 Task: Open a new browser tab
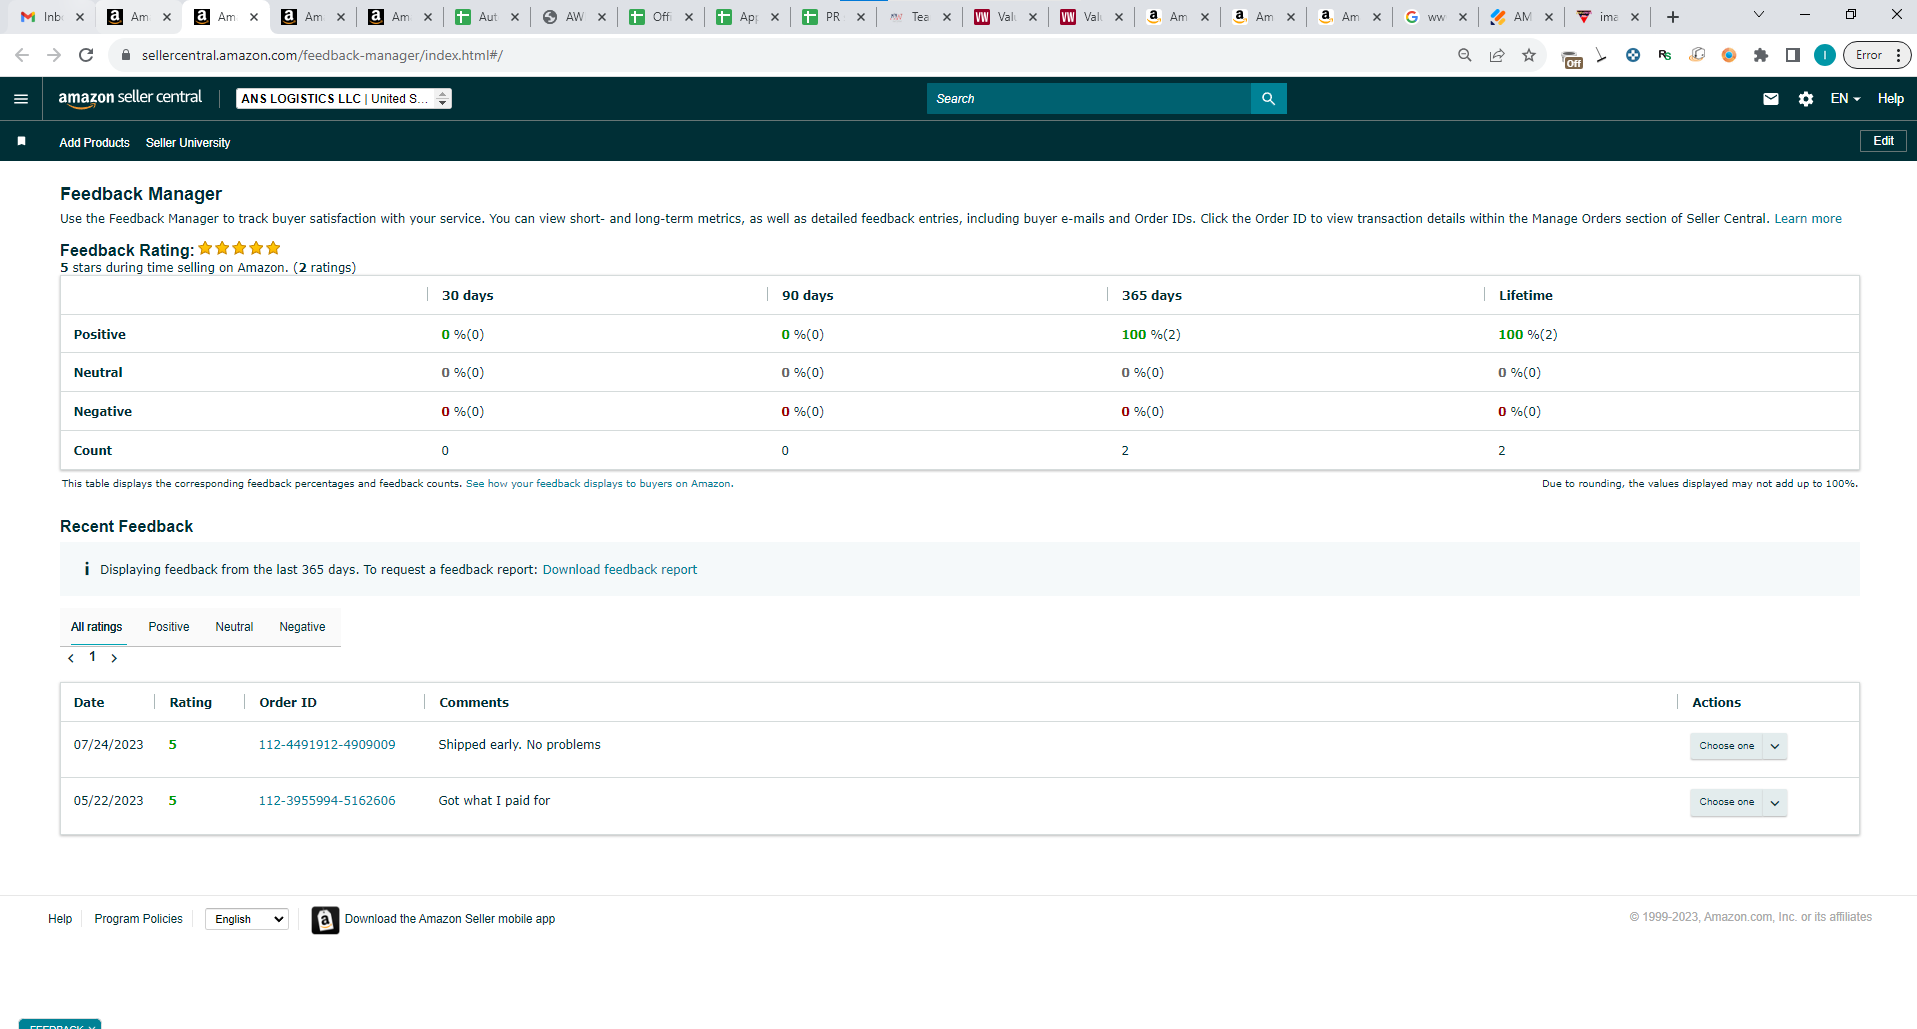click(1673, 17)
